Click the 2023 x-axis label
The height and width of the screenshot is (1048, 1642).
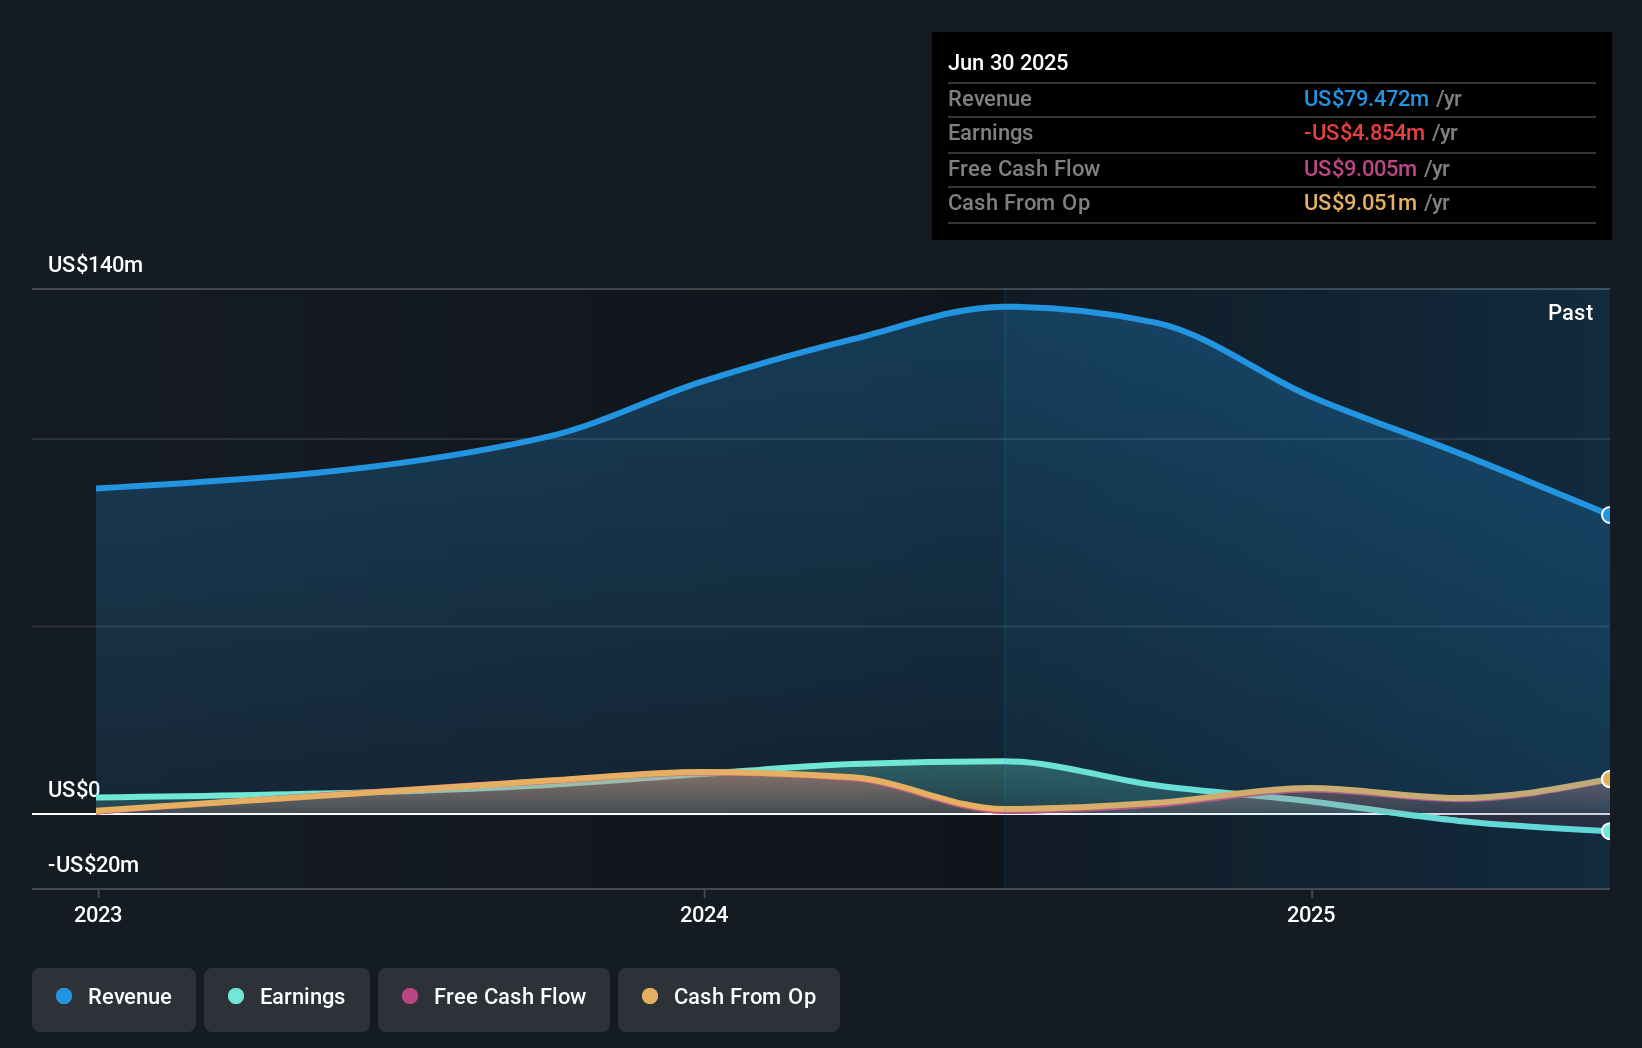(x=98, y=914)
